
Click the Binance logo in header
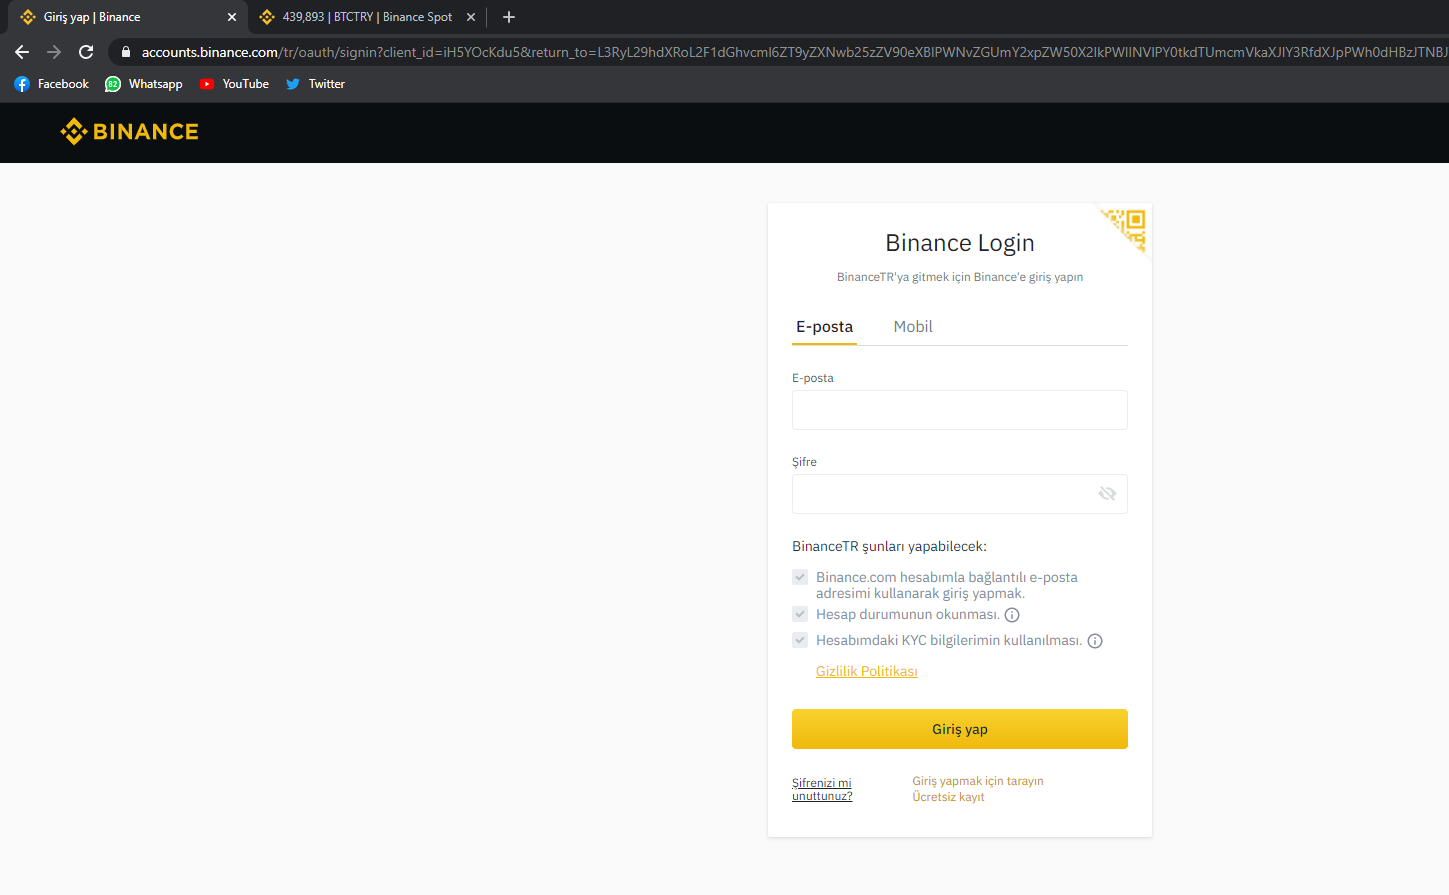(x=129, y=131)
